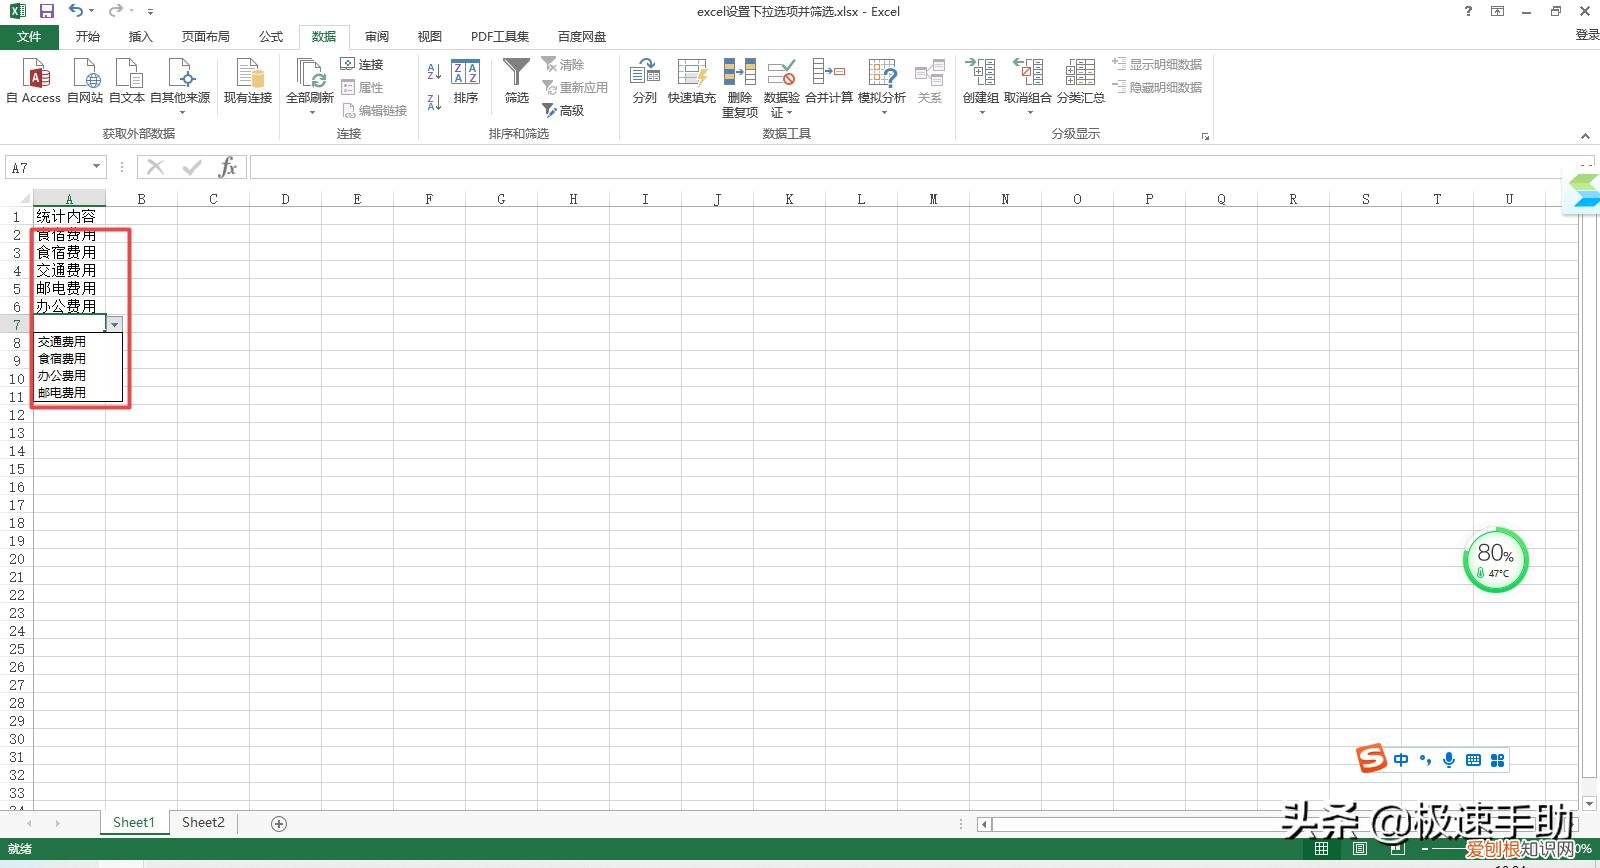The width and height of the screenshot is (1600, 868).
Task: Click the cell A7 dropdown arrow
Action: point(115,325)
